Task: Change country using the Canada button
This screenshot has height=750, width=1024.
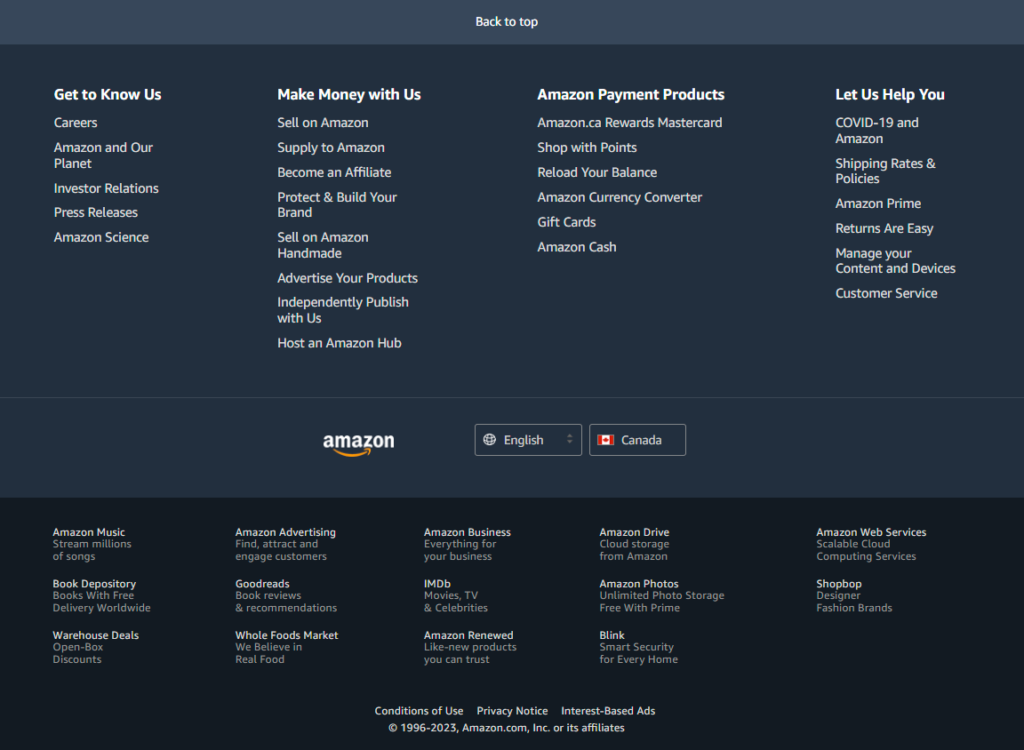Action: 637,440
